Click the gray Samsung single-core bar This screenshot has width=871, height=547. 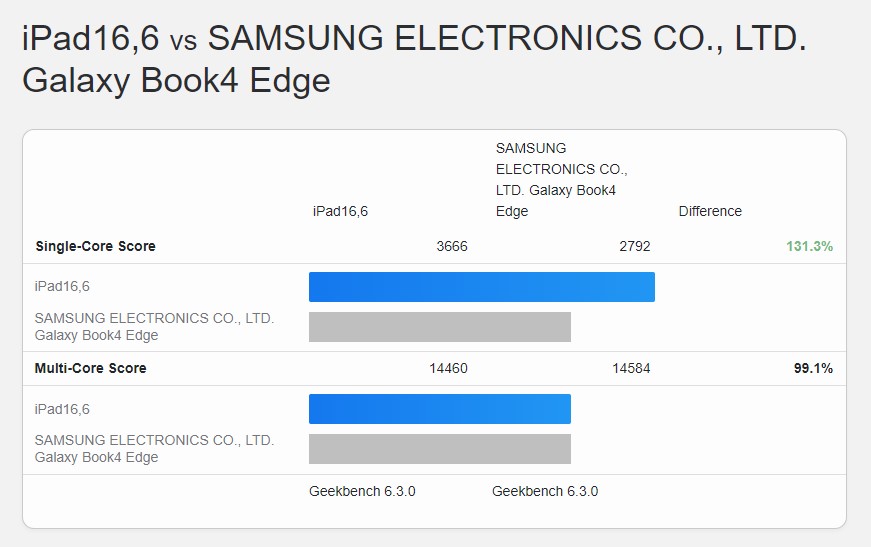point(439,327)
